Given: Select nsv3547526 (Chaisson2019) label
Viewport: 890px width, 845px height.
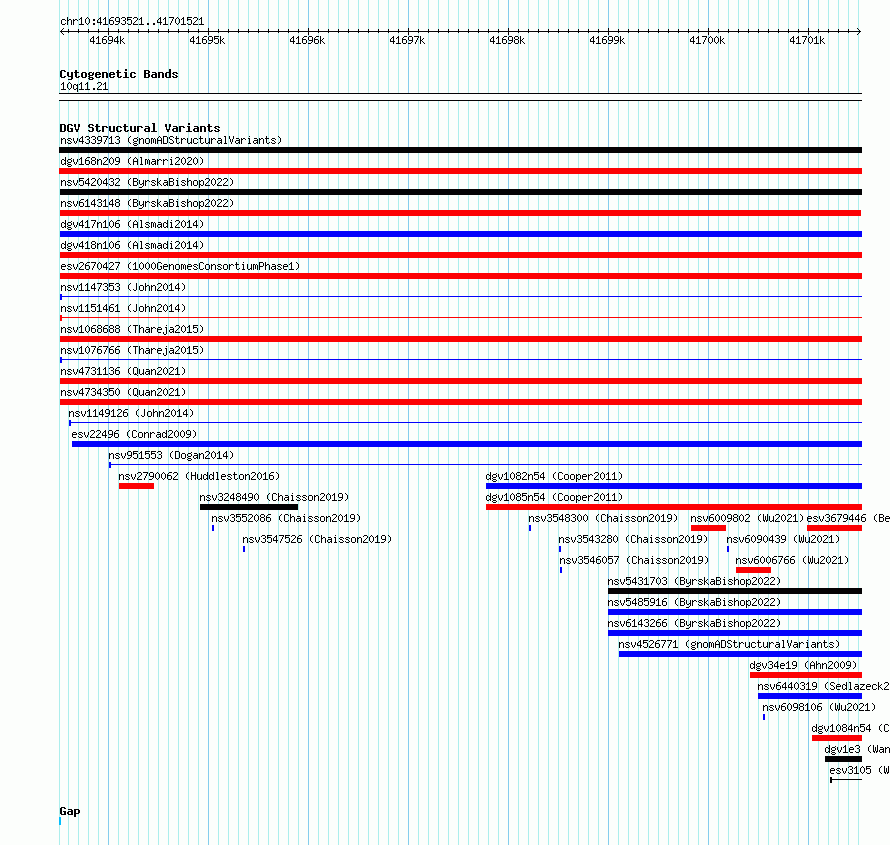Looking at the screenshot, I should pos(317,539).
